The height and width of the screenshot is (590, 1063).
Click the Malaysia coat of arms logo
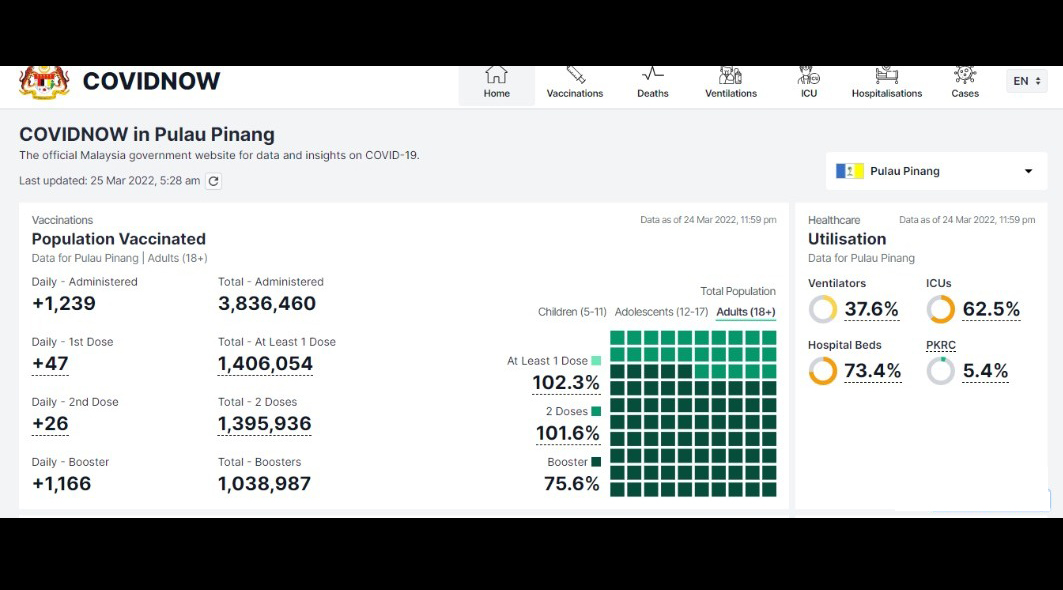[44, 82]
